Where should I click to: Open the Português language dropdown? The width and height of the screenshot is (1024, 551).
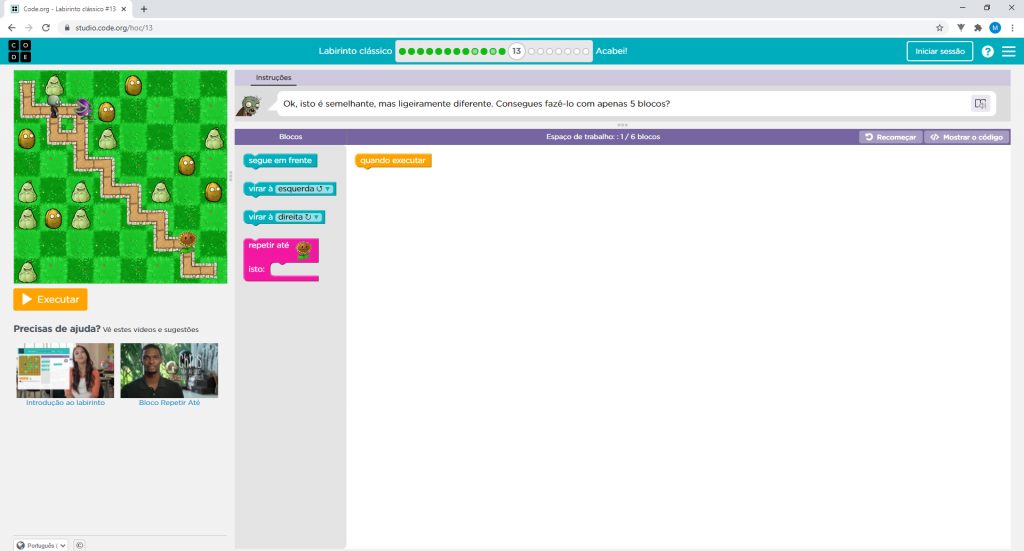[41, 545]
